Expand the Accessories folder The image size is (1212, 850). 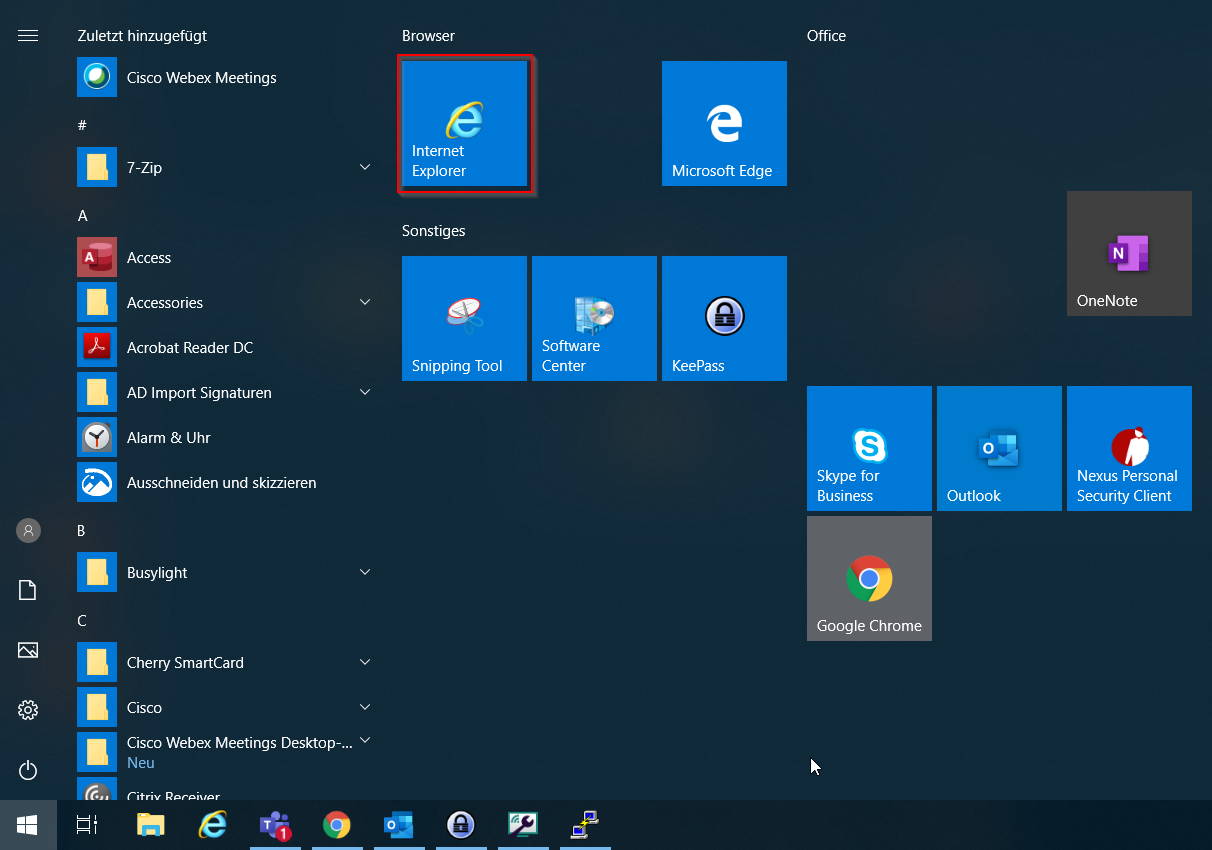(365, 302)
